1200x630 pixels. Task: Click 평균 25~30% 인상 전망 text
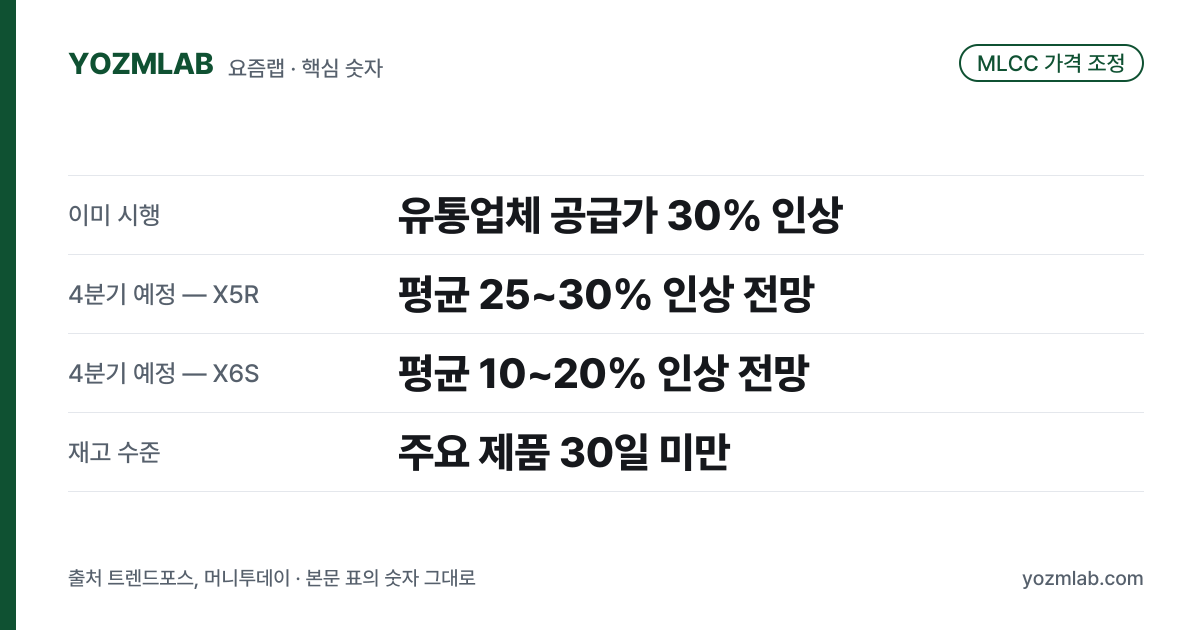(605, 294)
